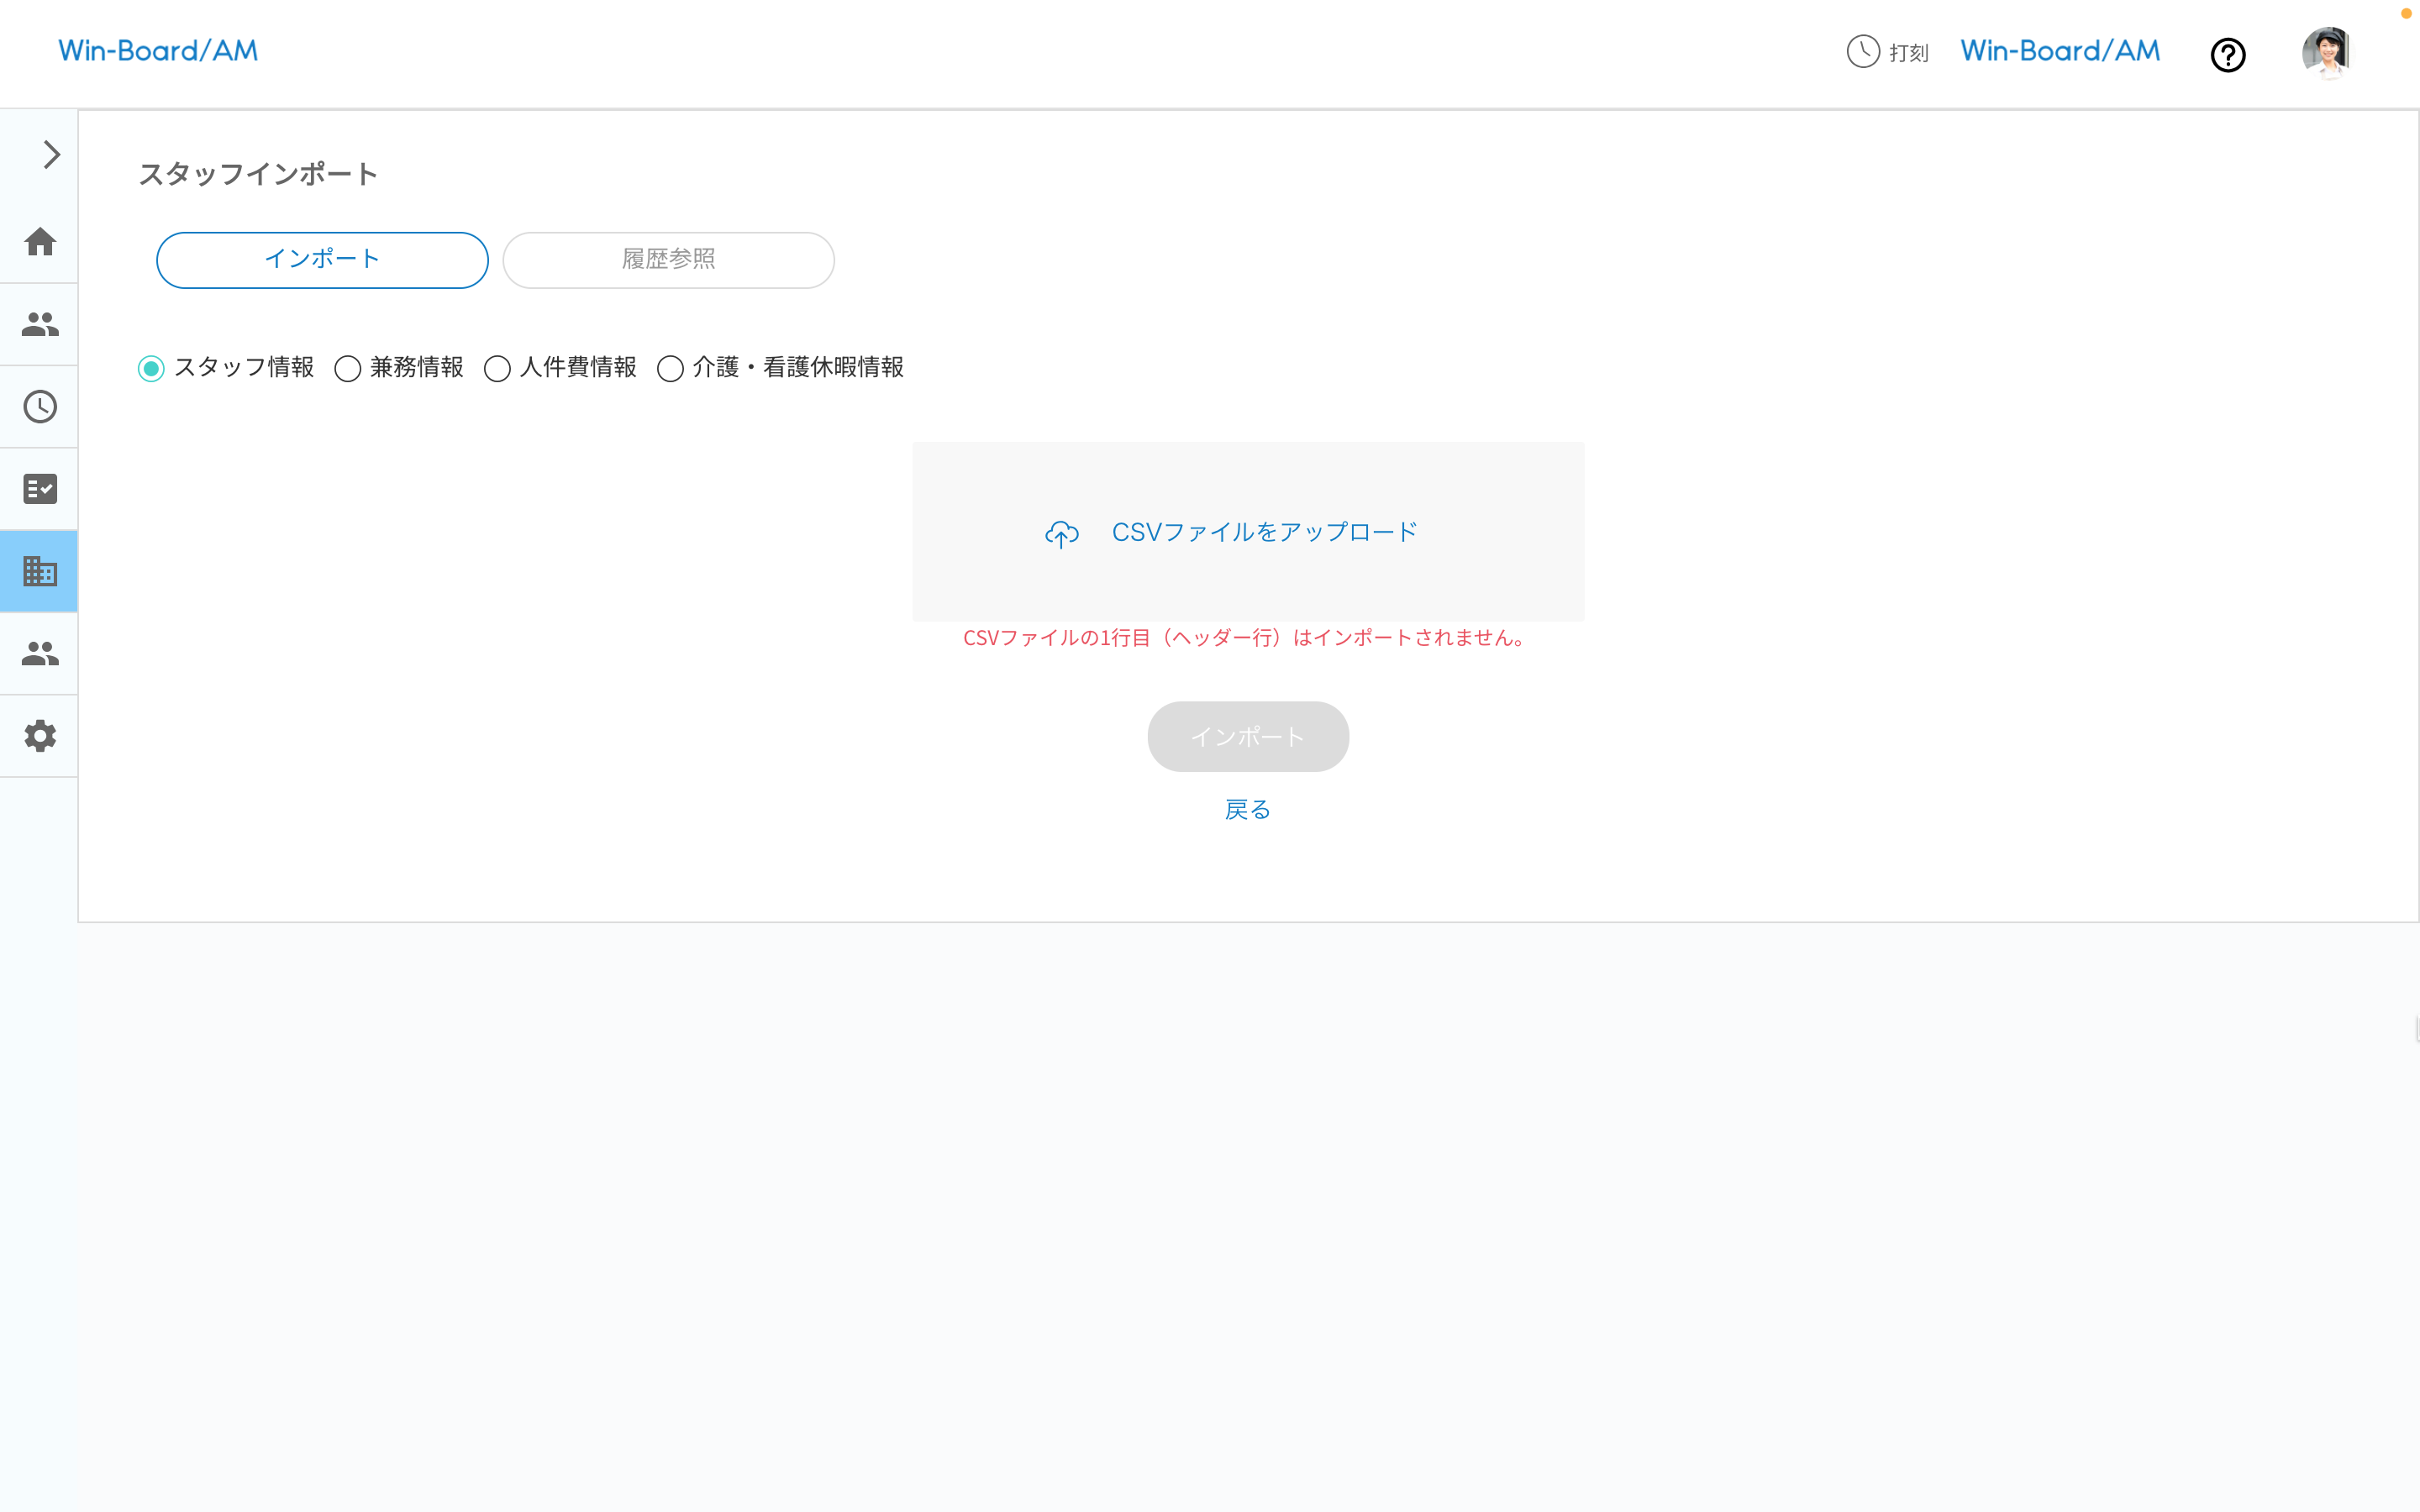Open the Home icon in the sidebar
This screenshot has width=2420, height=1512.
pos(39,241)
